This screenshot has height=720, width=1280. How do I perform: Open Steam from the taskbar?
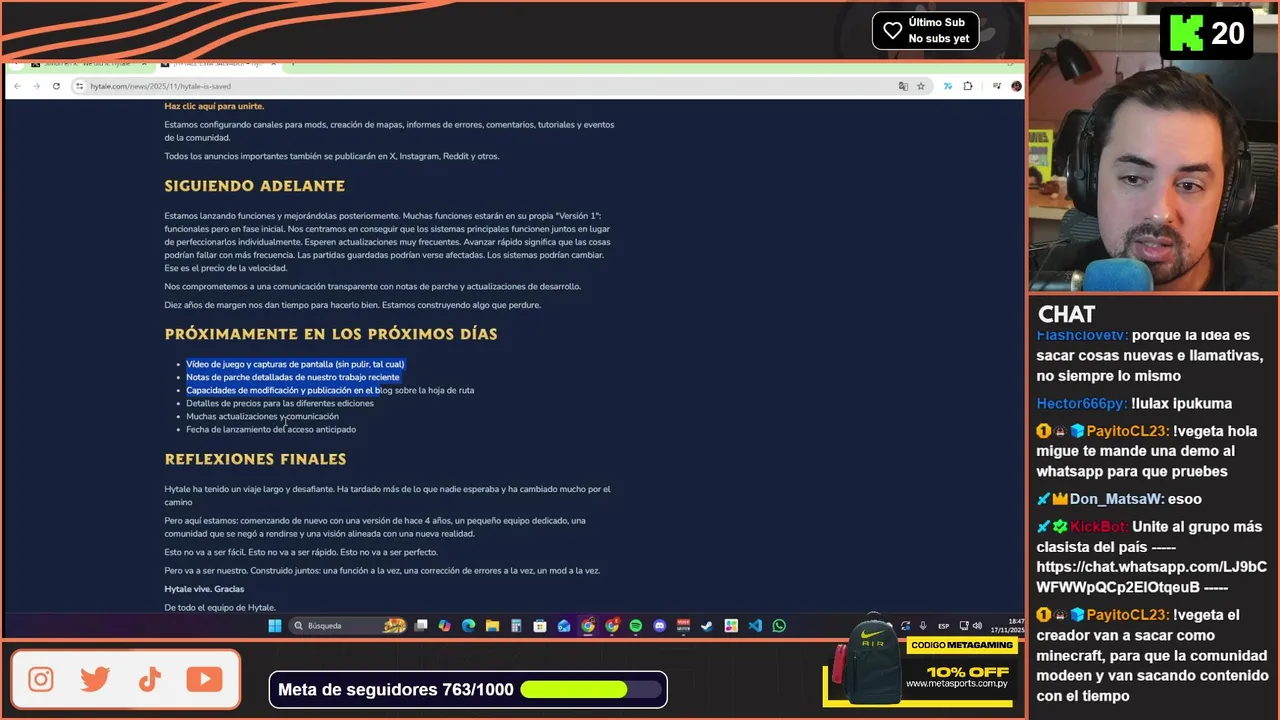click(707, 626)
